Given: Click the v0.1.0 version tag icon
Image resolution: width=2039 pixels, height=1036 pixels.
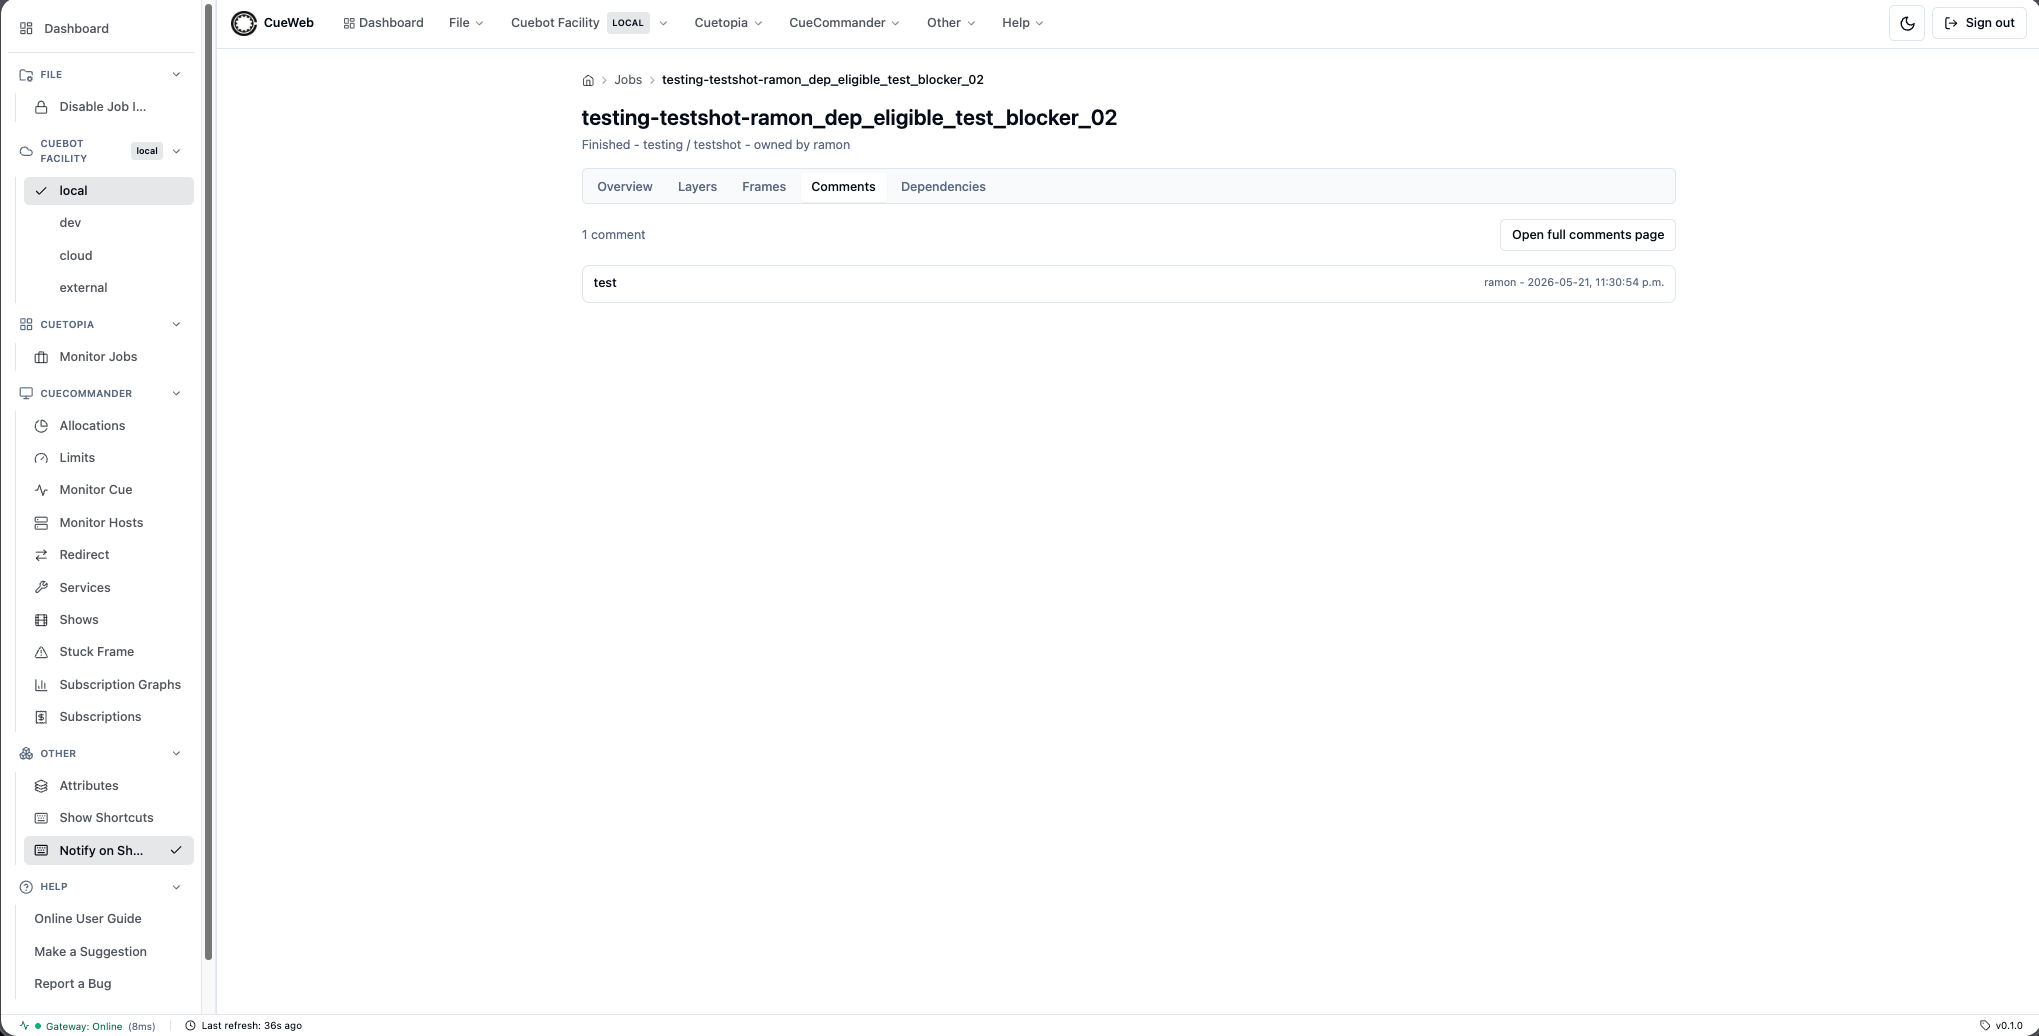Looking at the screenshot, I should coord(1985,1026).
